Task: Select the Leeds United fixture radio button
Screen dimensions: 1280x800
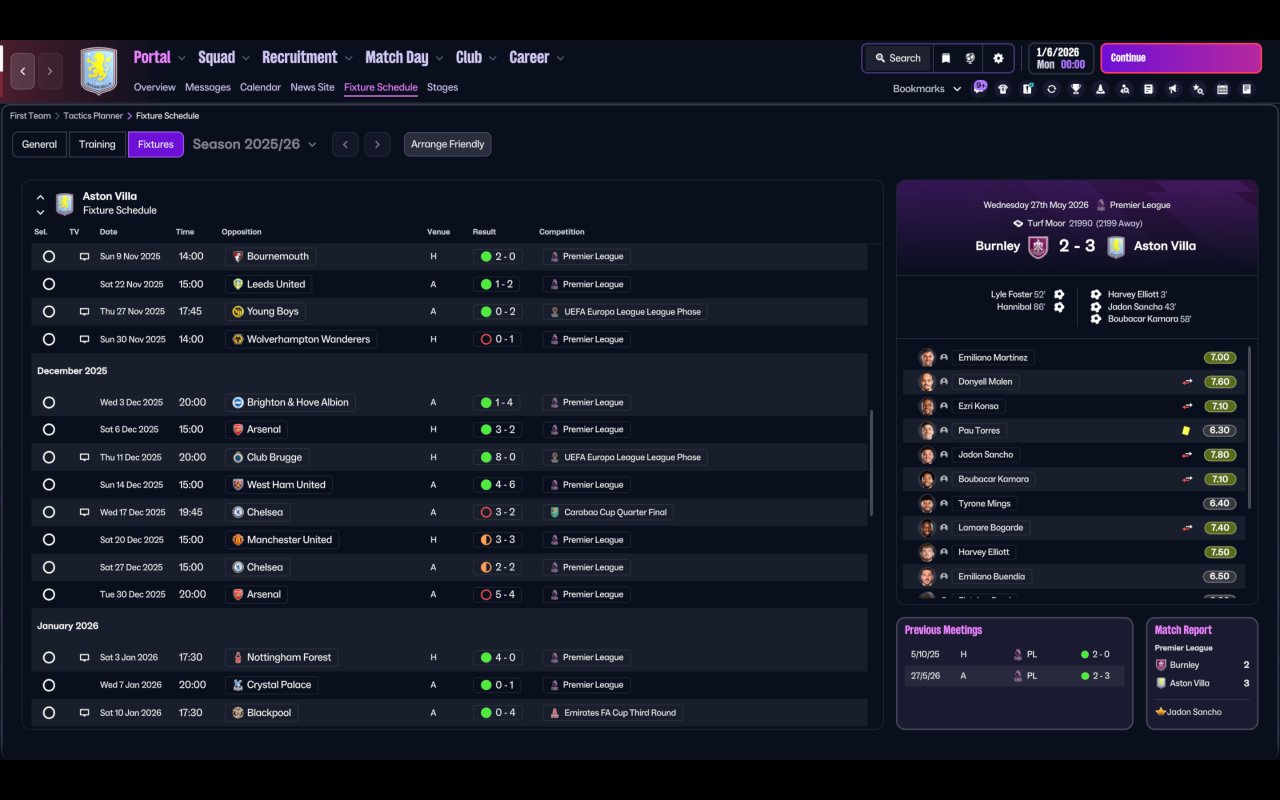Action: click(48, 284)
